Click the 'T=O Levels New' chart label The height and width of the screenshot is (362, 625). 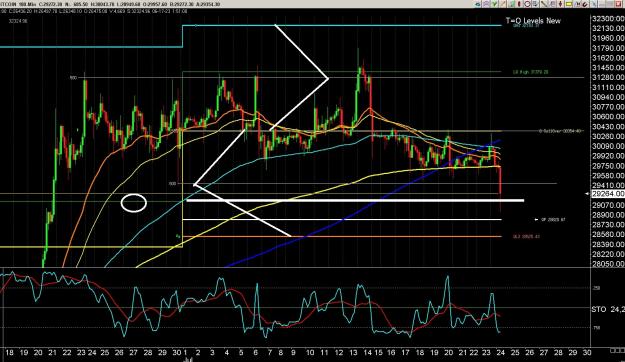tap(533, 21)
